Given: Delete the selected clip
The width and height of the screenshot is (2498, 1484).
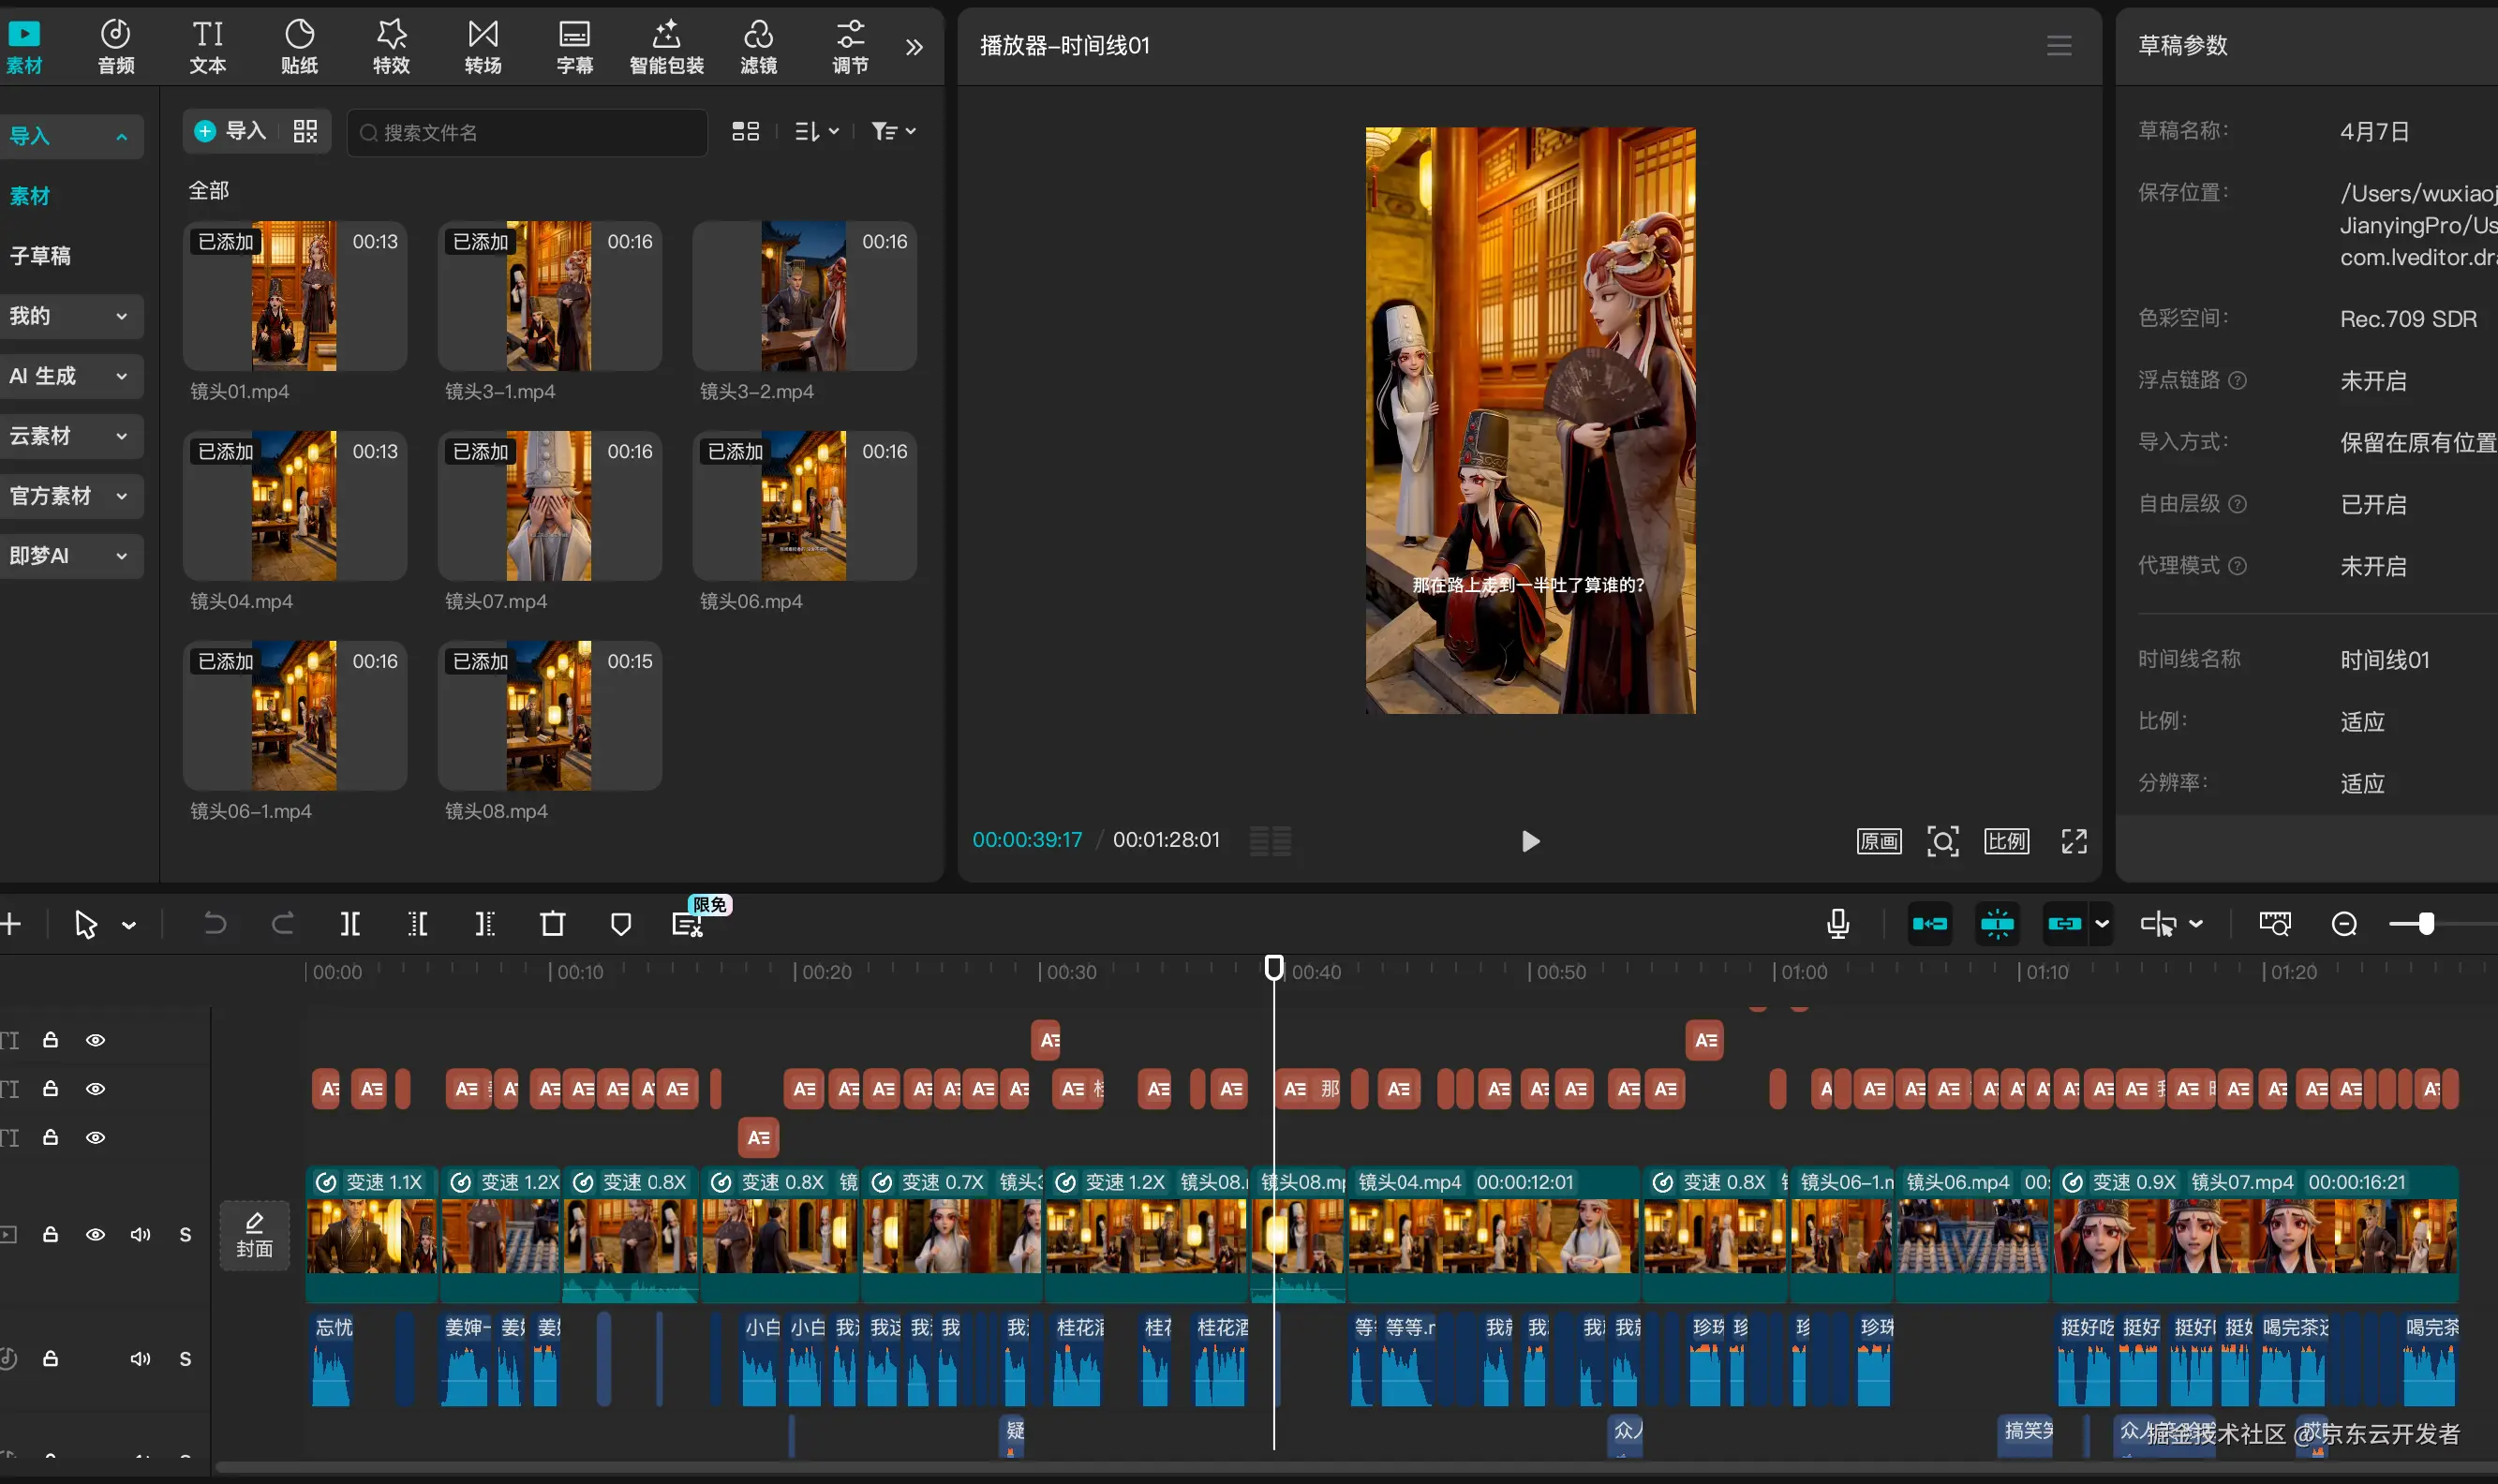Looking at the screenshot, I should (x=553, y=923).
